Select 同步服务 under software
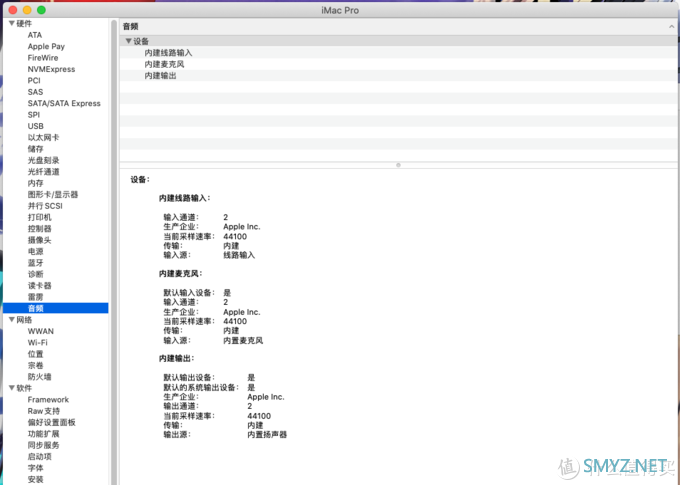This screenshot has height=485, width=680. (43, 445)
